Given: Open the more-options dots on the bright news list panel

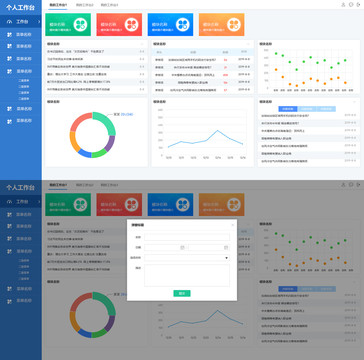Looking at the screenshot, I should click(142, 44).
